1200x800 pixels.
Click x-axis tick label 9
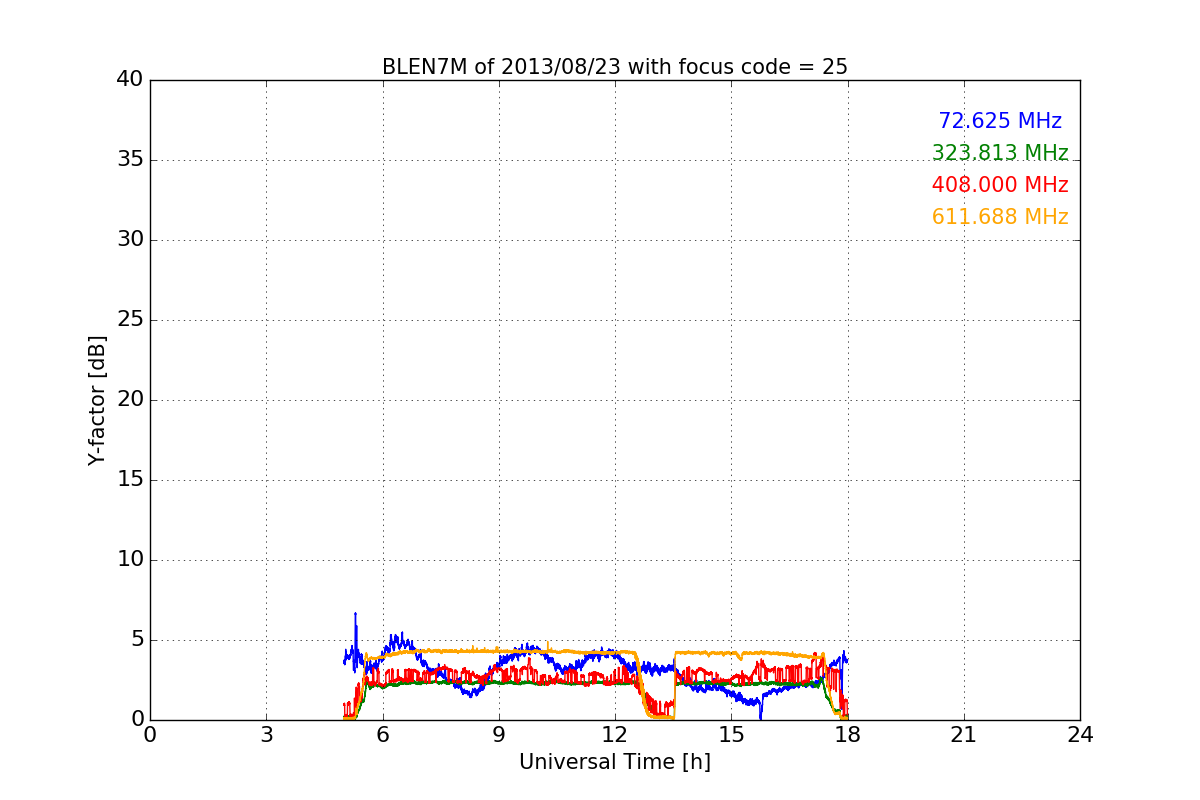[x=499, y=735]
